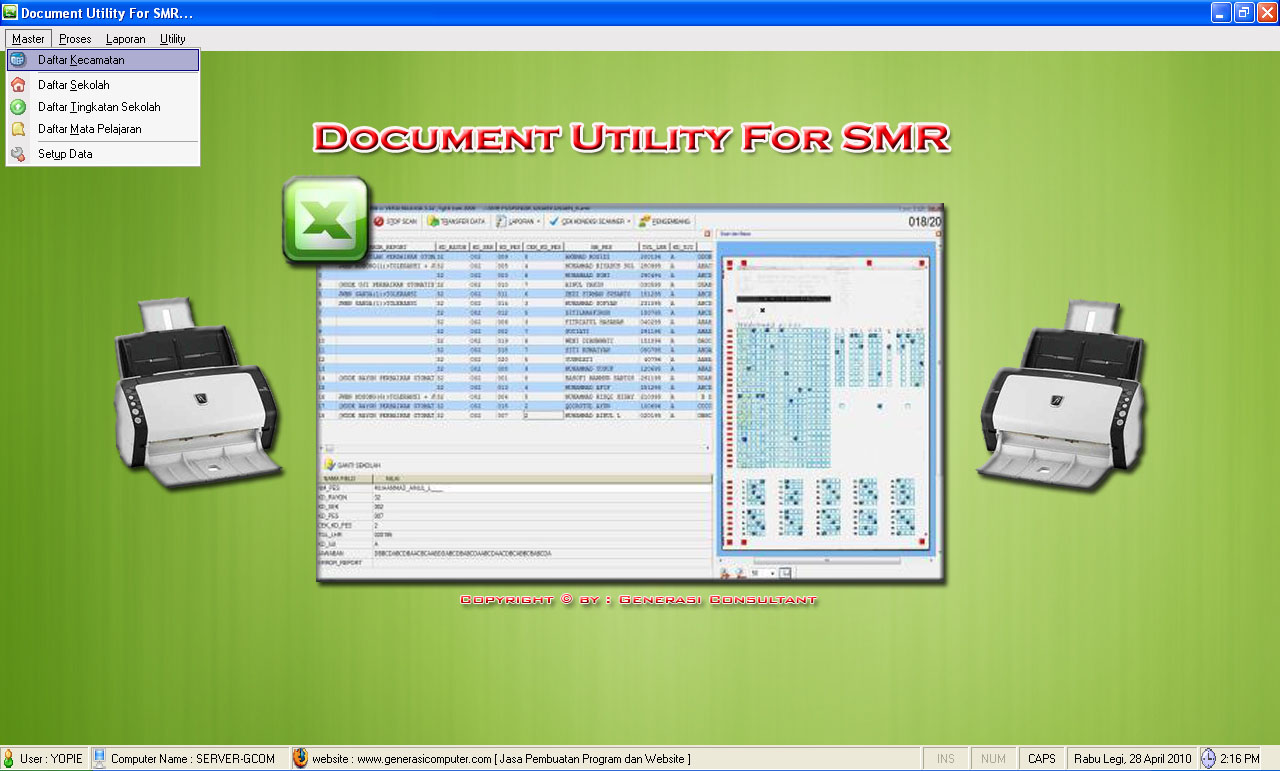
Task: Open Setup Data from the Master menu
Action: 65,154
